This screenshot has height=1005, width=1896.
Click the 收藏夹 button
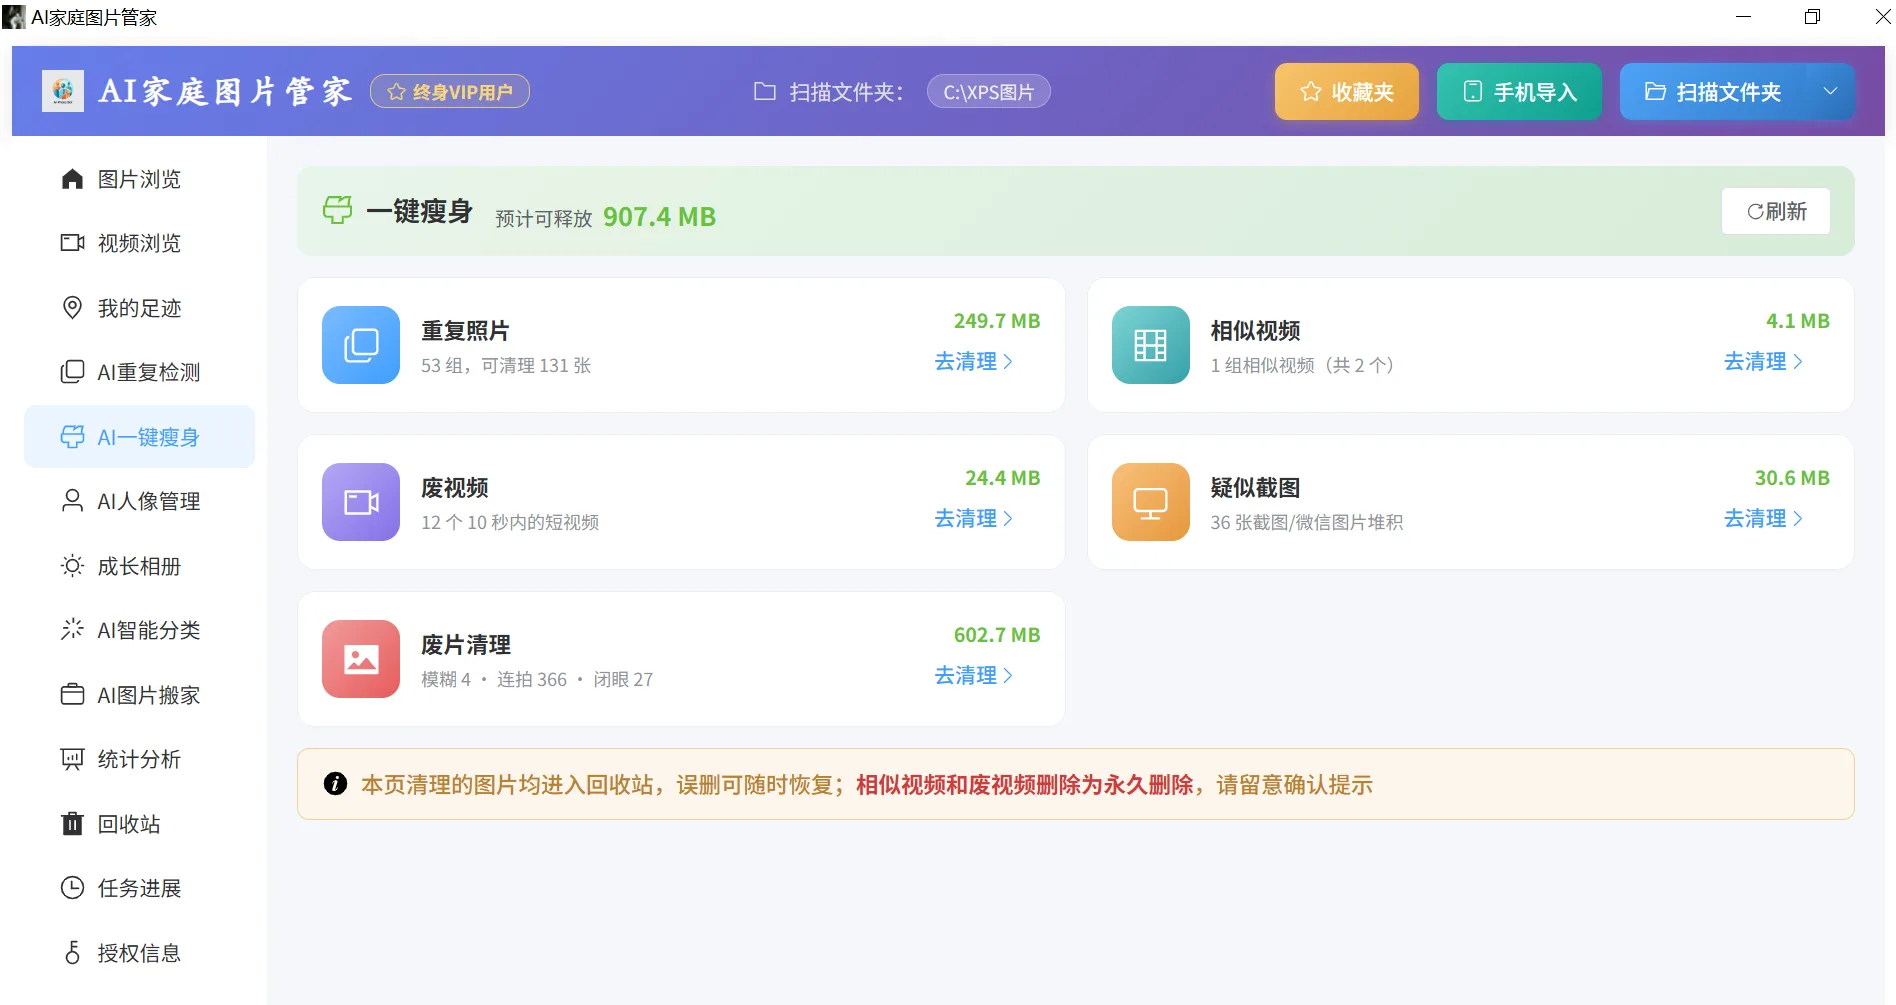1346,92
